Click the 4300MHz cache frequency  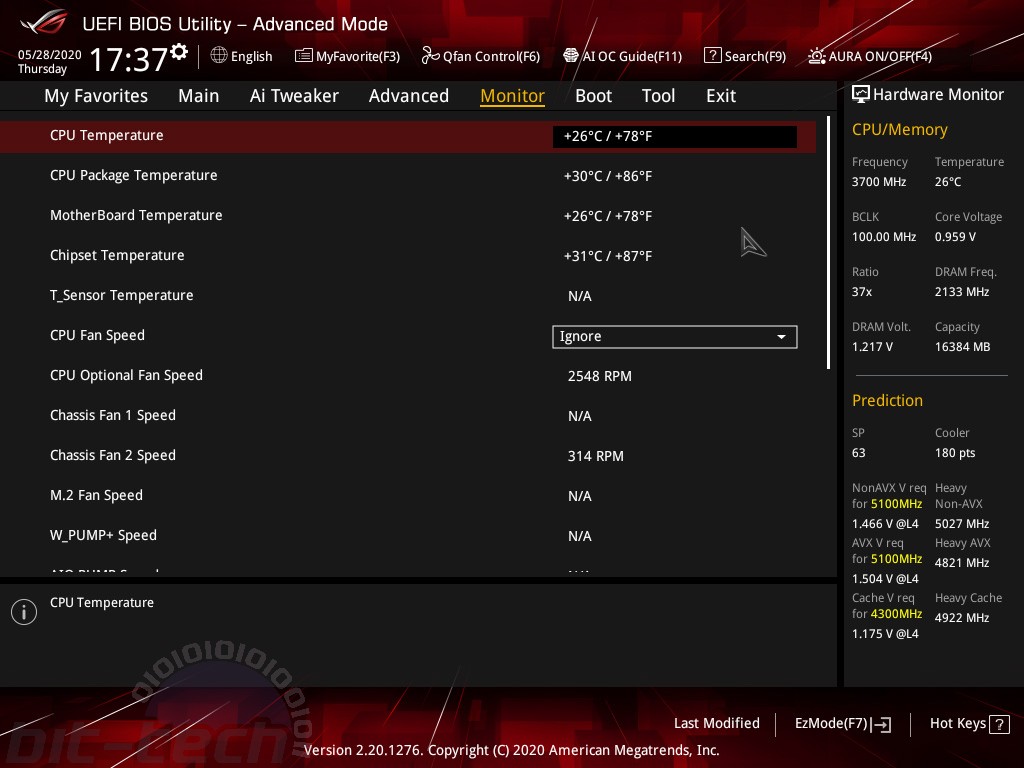[896, 614]
